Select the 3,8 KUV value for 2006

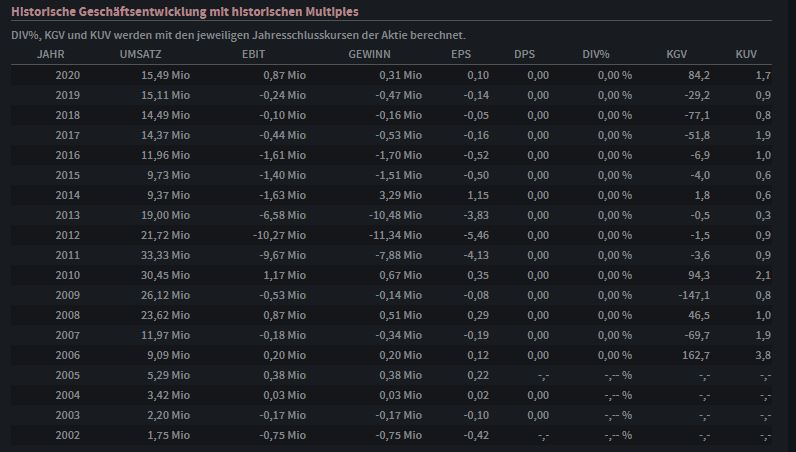[x=763, y=355]
